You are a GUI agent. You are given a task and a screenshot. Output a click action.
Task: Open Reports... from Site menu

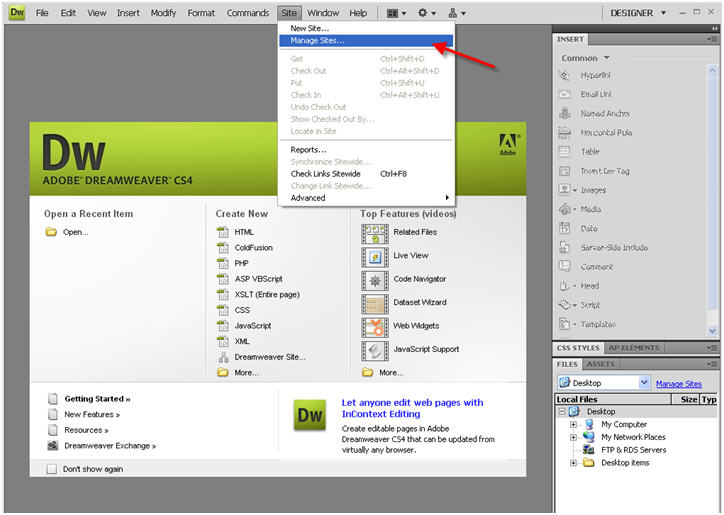[x=366, y=150]
